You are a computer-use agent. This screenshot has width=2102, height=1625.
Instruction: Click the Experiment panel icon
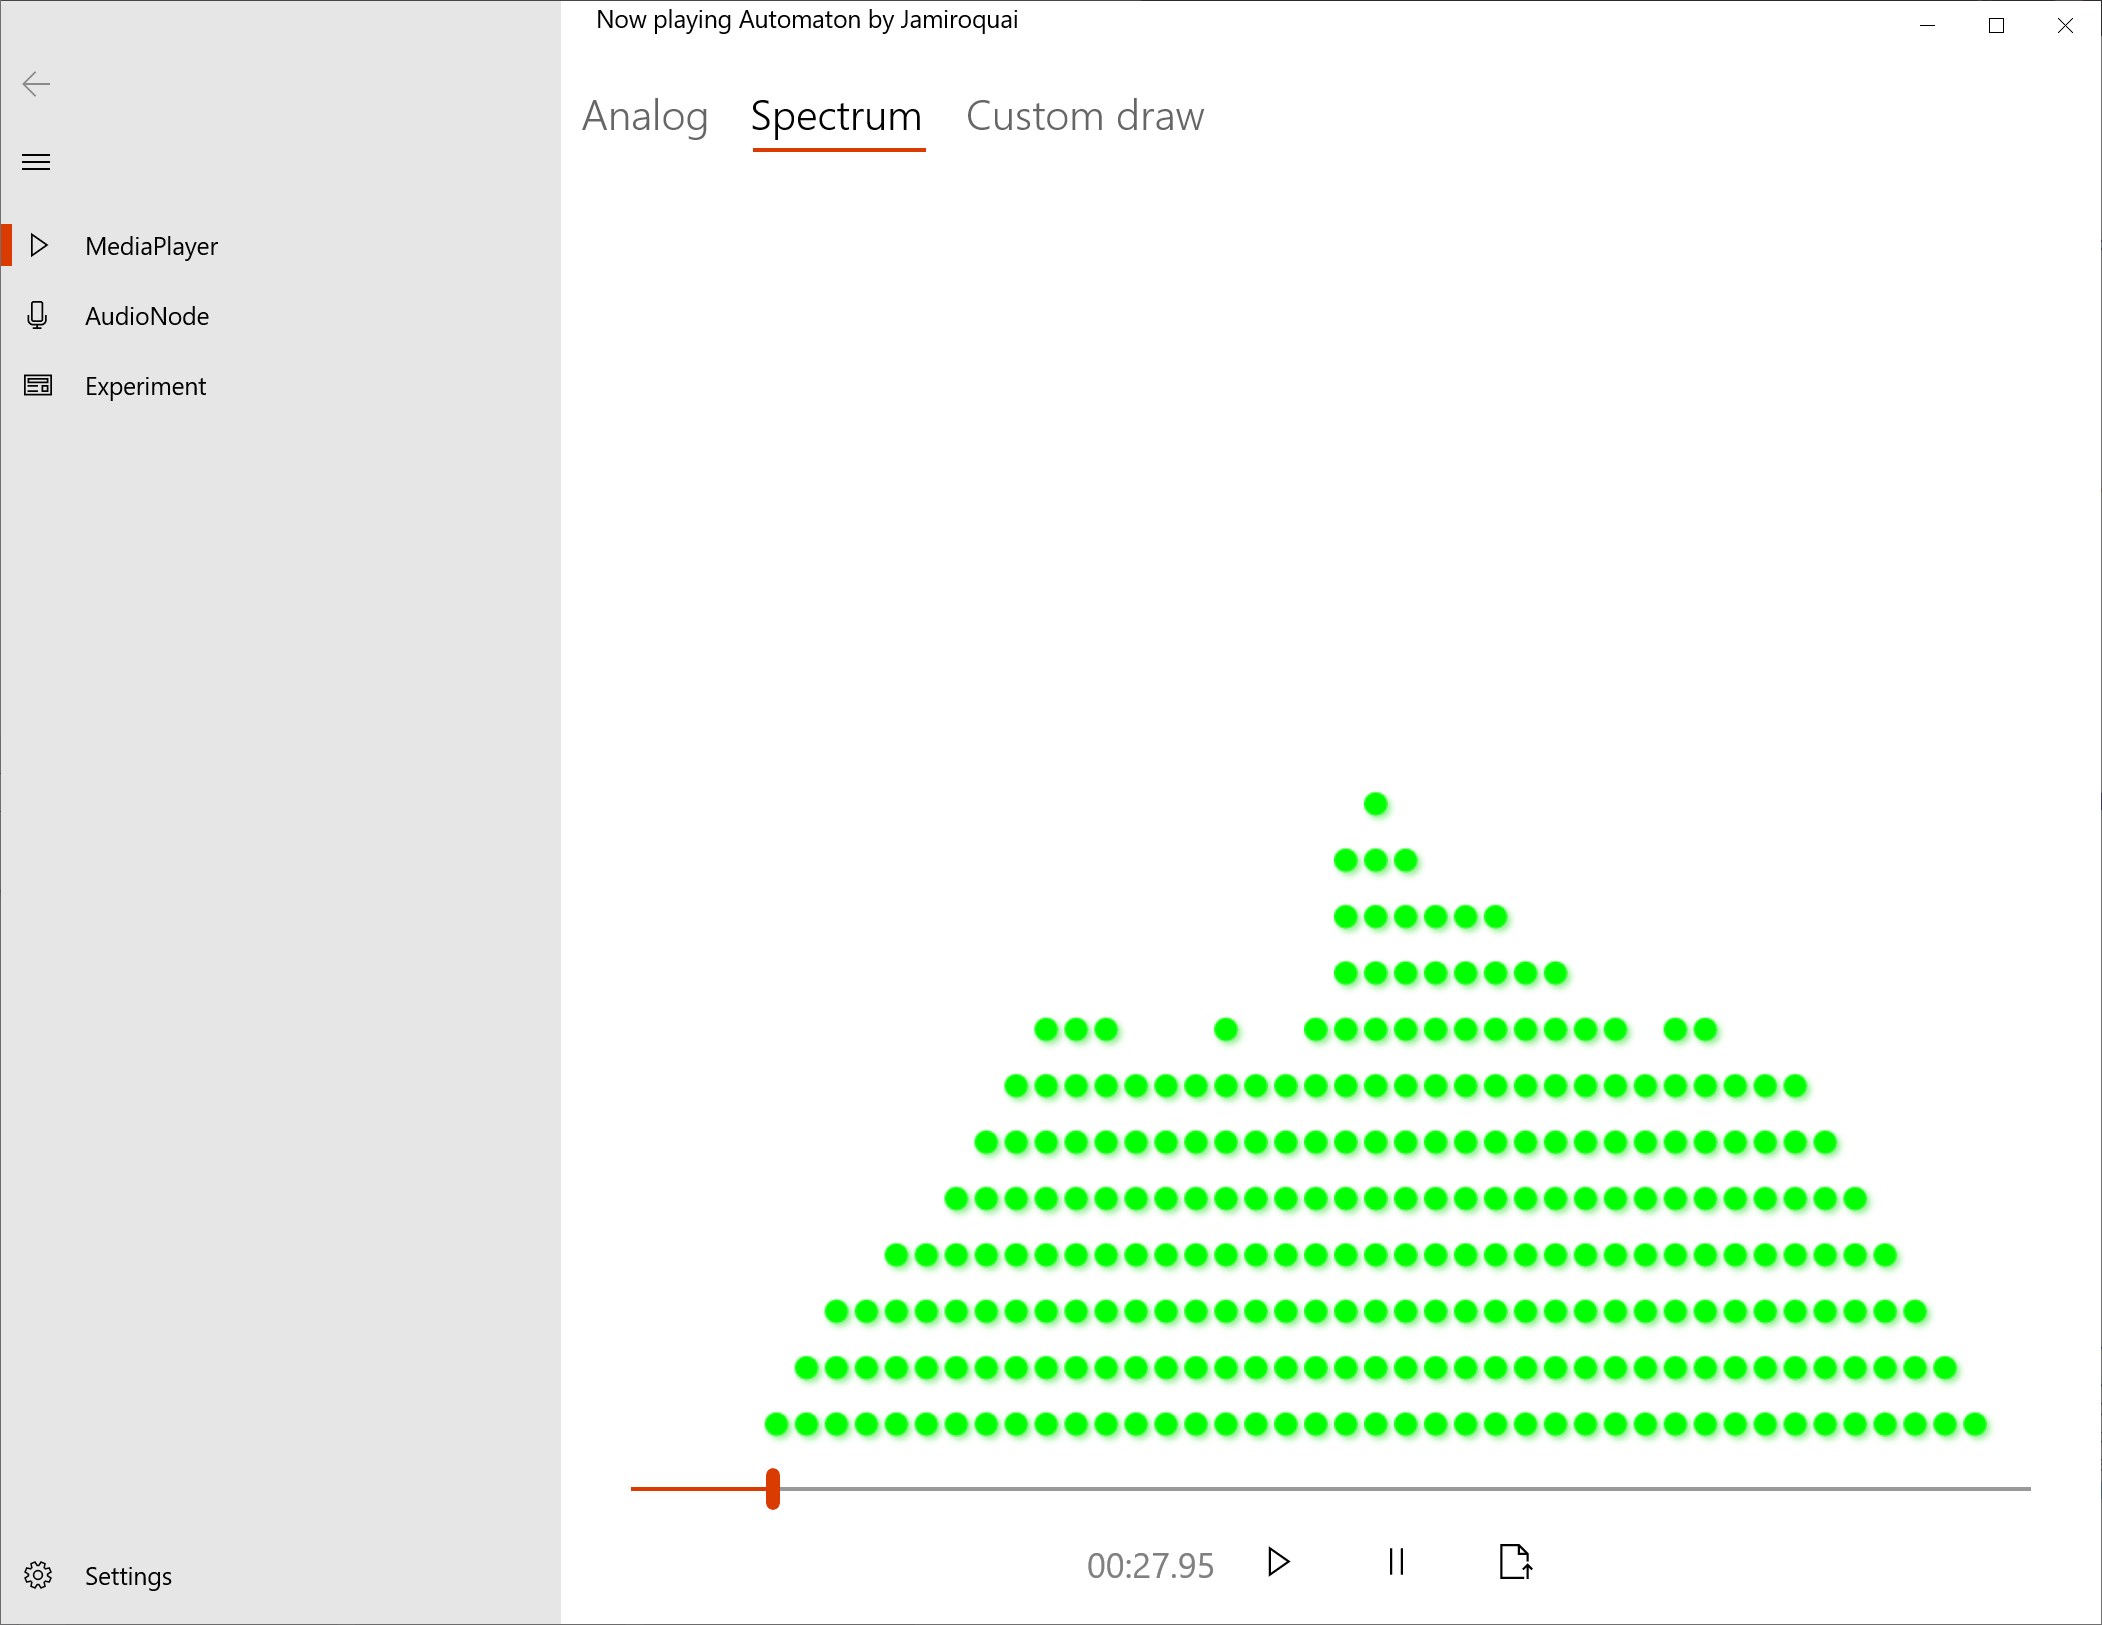point(38,385)
